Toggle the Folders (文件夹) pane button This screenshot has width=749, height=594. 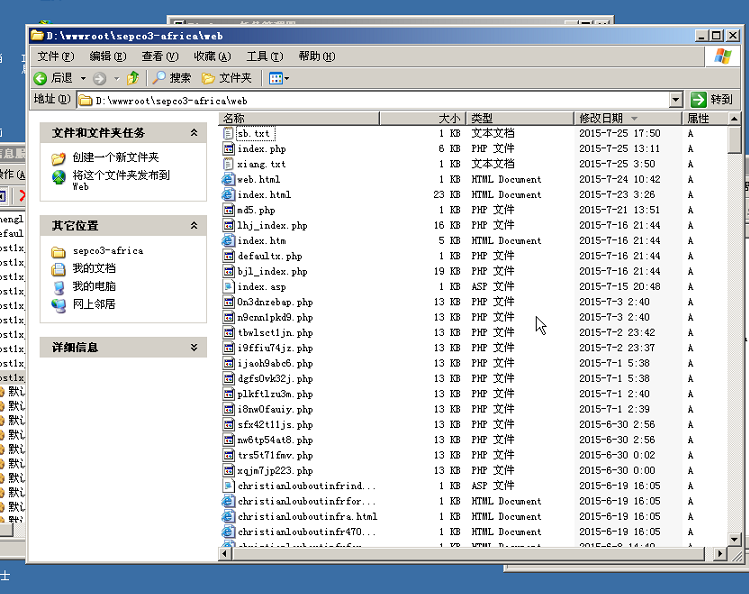tap(226, 78)
